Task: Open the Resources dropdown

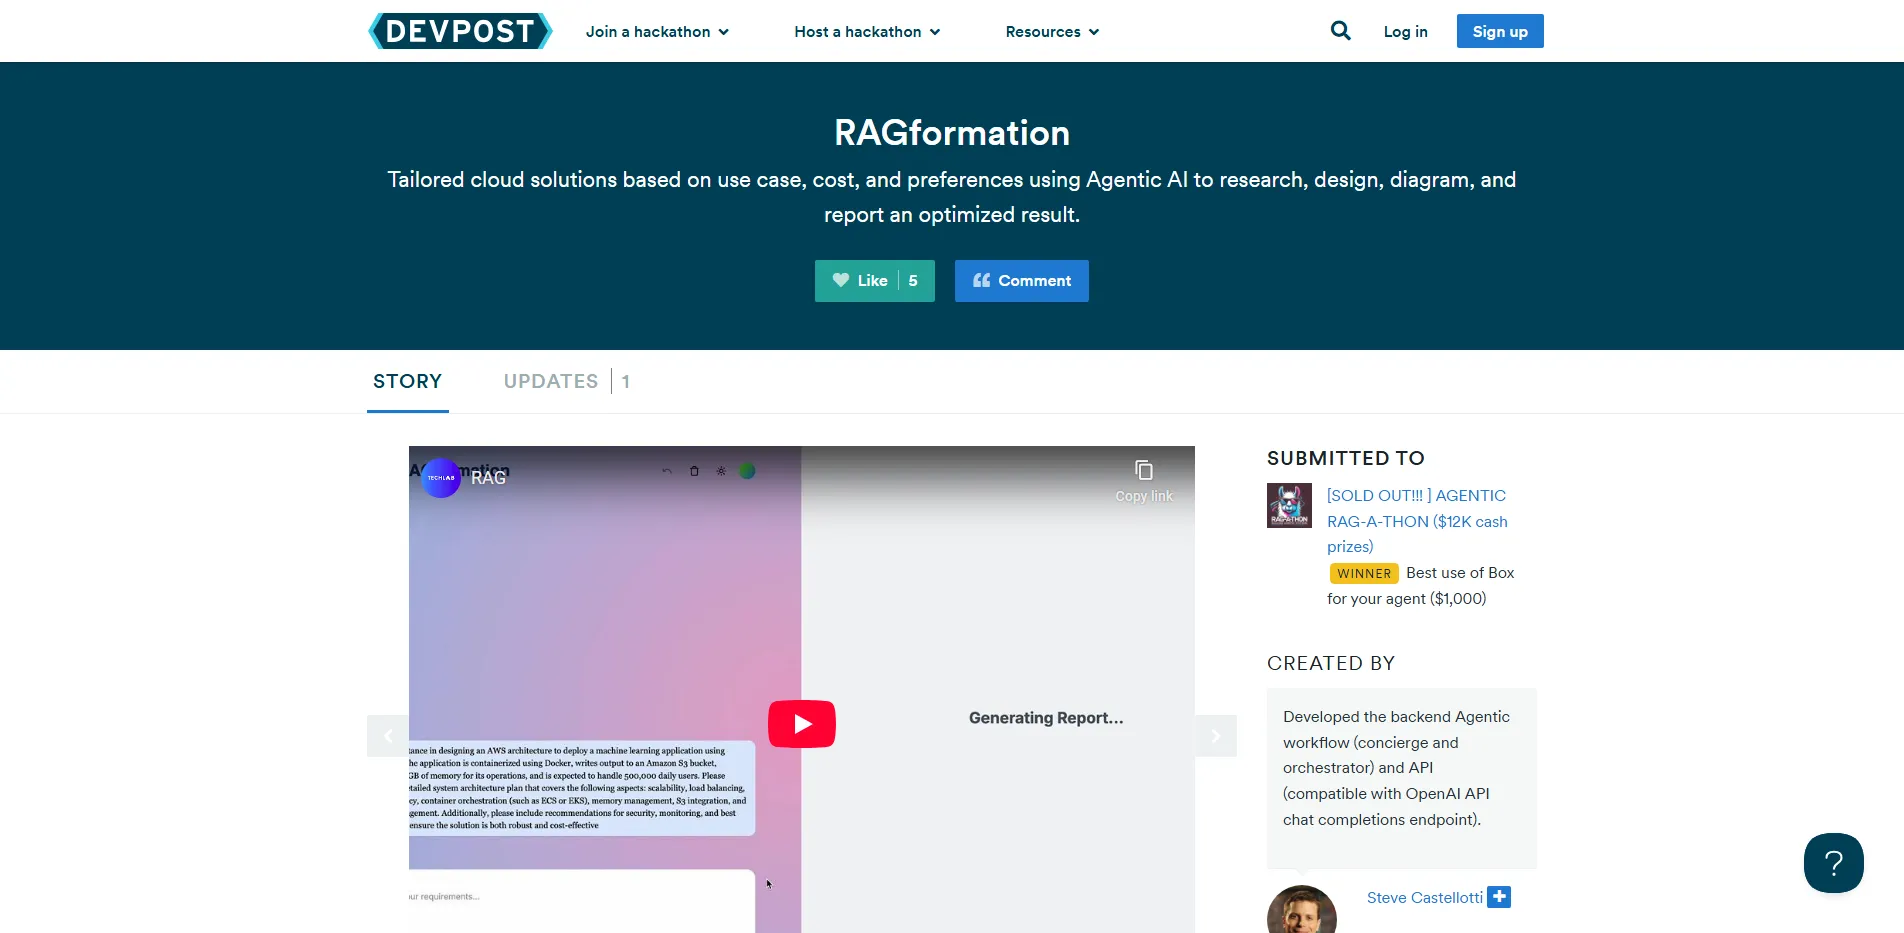Action: (x=1051, y=31)
